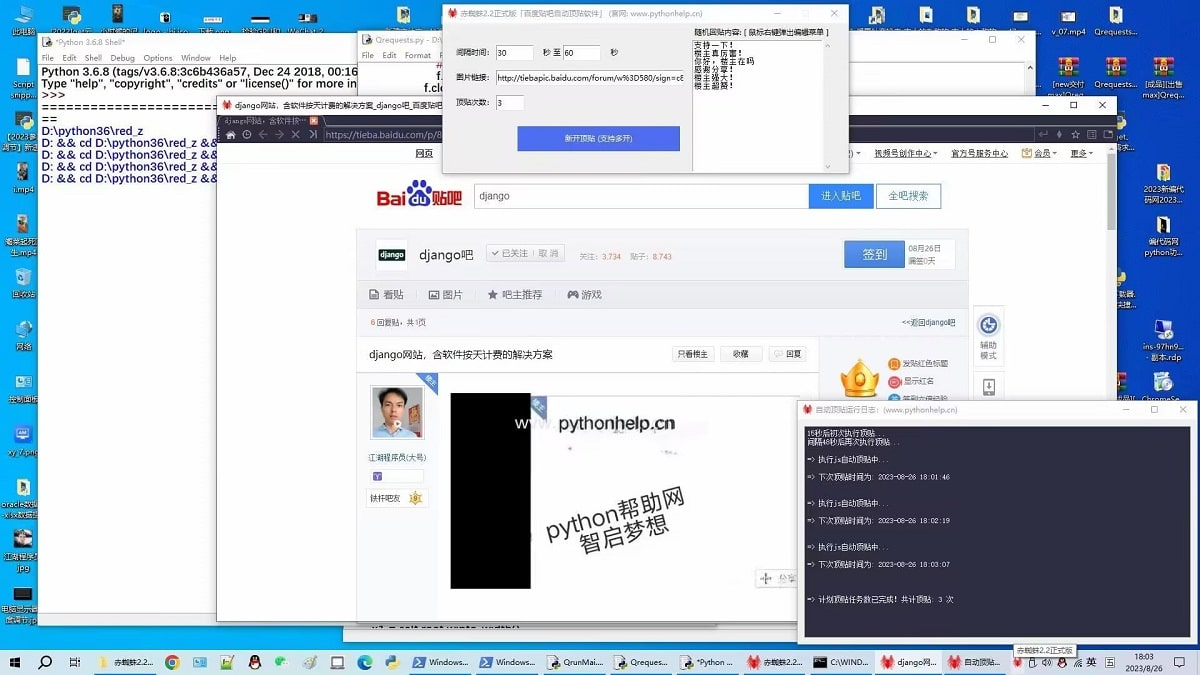The height and width of the screenshot is (675, 1200).
Task: Open the Python icon on the taskbar
Action: (x=392, y=662)
